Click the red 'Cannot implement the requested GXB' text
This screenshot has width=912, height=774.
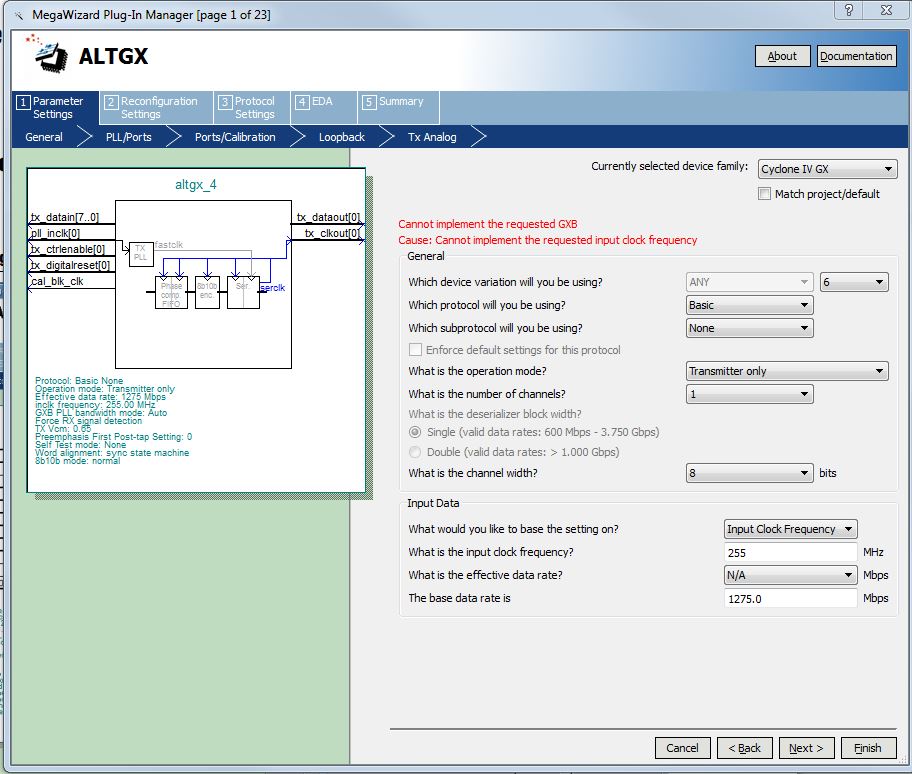click(x=488, y=224)
